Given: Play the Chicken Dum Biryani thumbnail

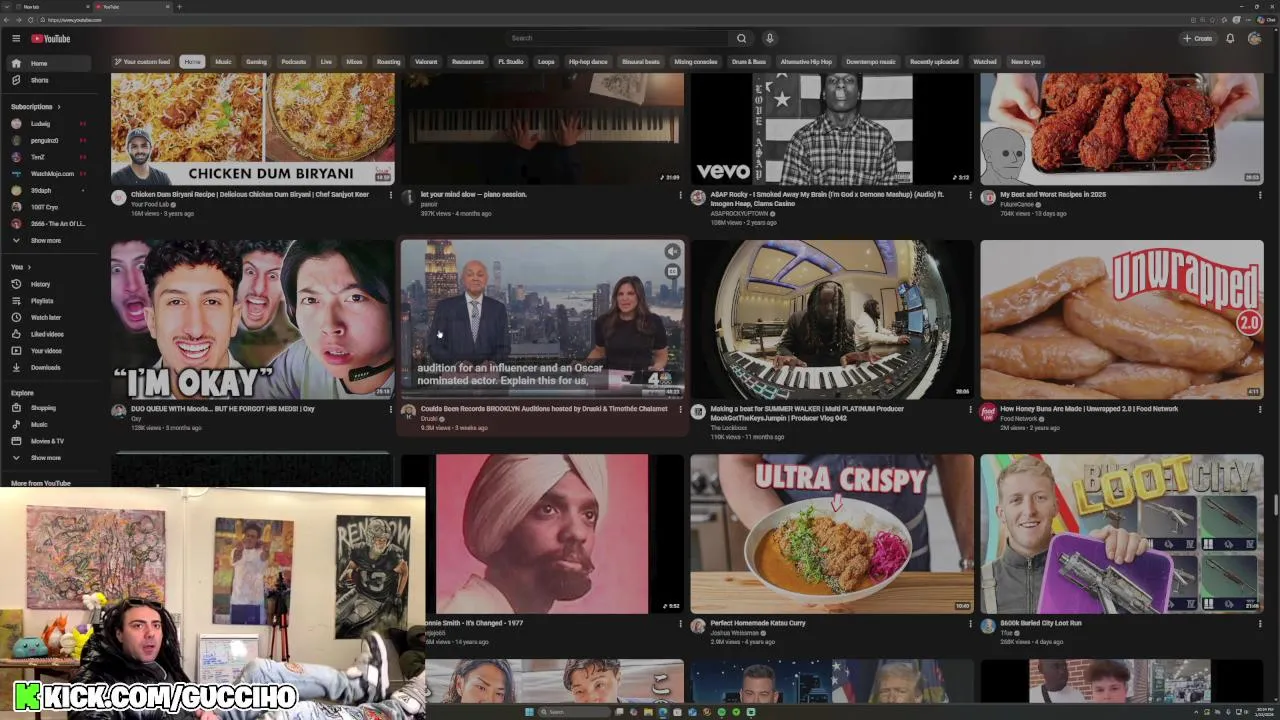Looking at the screenshot, I should click(x=252, y=129).
